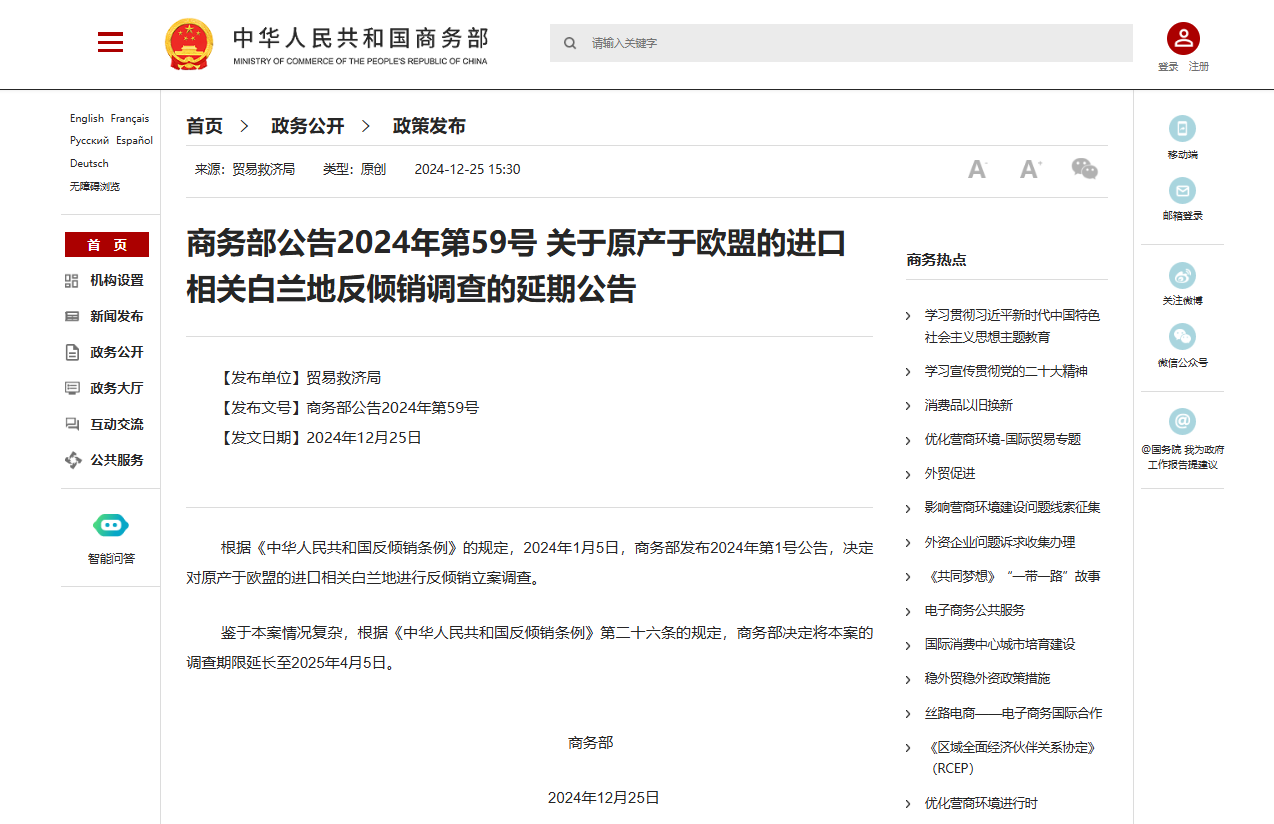Click the article title heading
The height and width of the screenshot is (824, 1274).
(516, 266)
